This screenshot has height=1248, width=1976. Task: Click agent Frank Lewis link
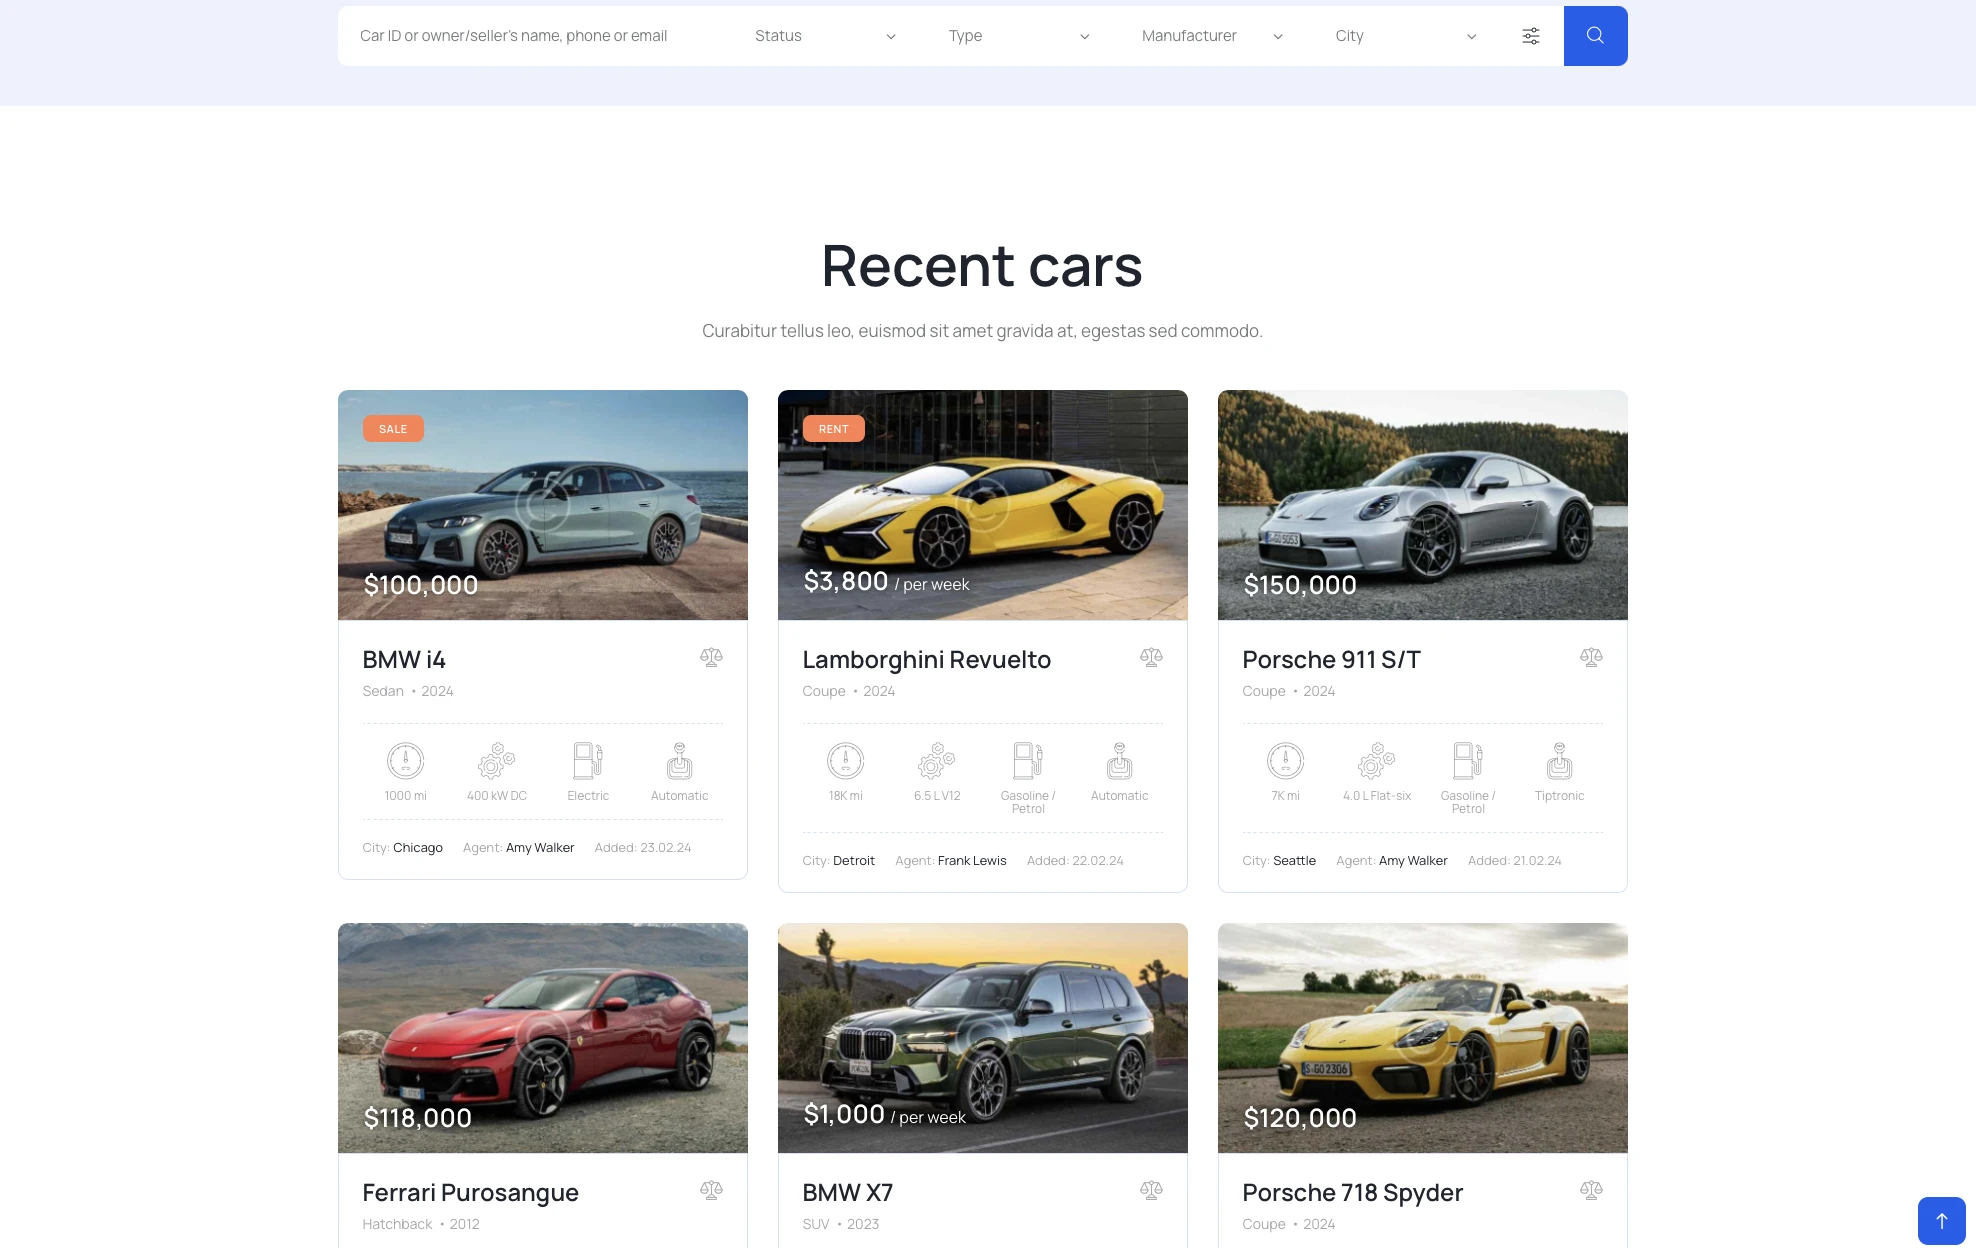tap(972, 861)
